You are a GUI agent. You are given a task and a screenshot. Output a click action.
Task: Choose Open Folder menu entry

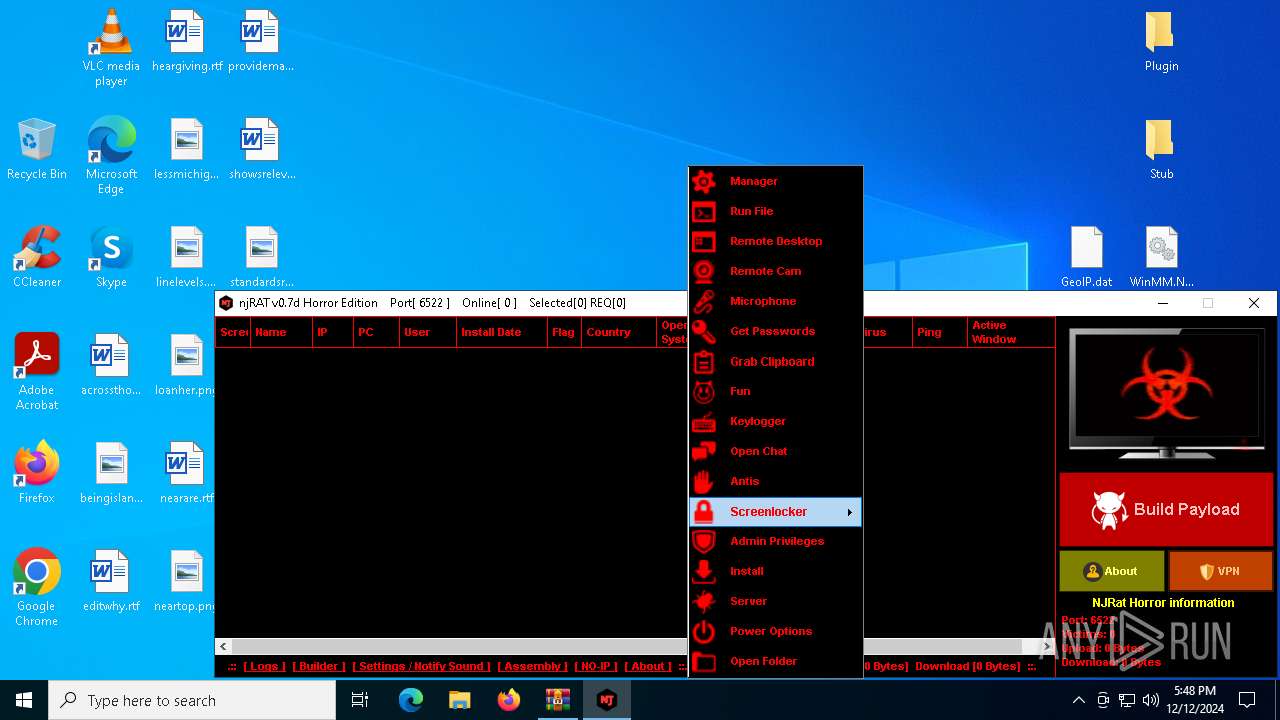(x=775, y=661)
